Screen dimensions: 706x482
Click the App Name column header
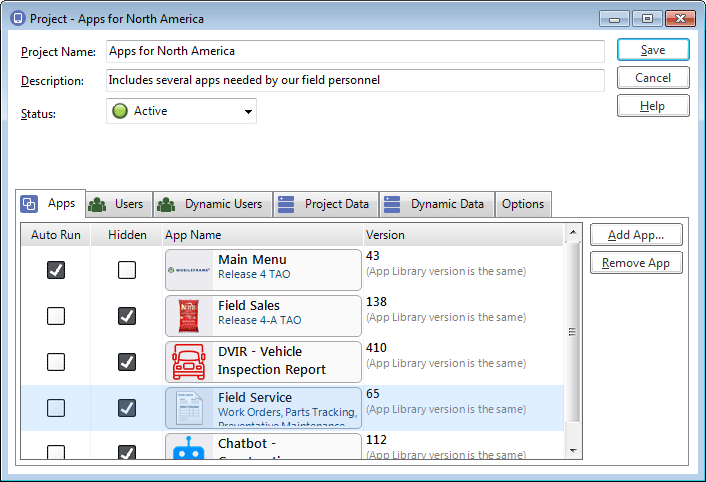click(x=263, y=235)
